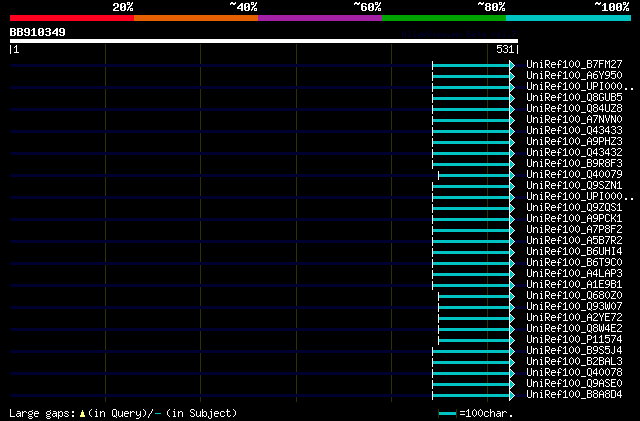Select the UniRef100_Q8W4E2 label
Image resolution: width=640 pixels, height=421 pixels.
coord(574,329)
